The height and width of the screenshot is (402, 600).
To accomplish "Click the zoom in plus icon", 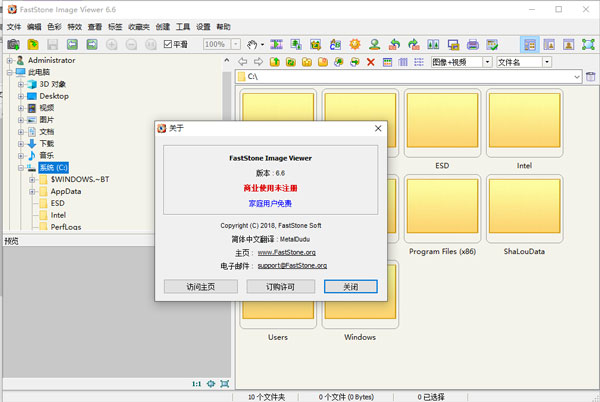I will [x=111, y=45].
